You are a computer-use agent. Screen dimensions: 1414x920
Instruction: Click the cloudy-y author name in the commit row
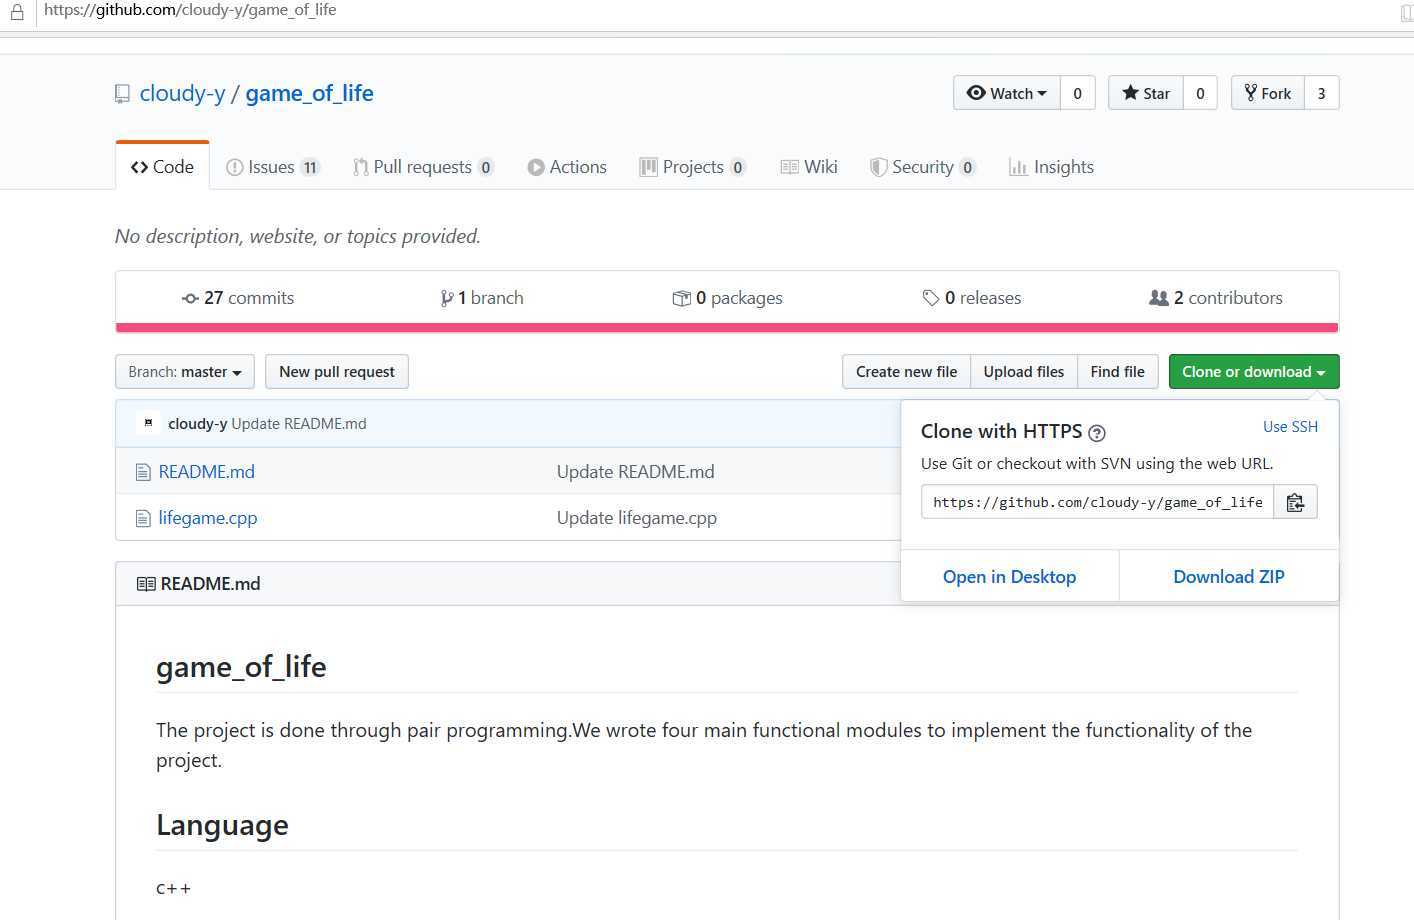click(x=197, y=424)
